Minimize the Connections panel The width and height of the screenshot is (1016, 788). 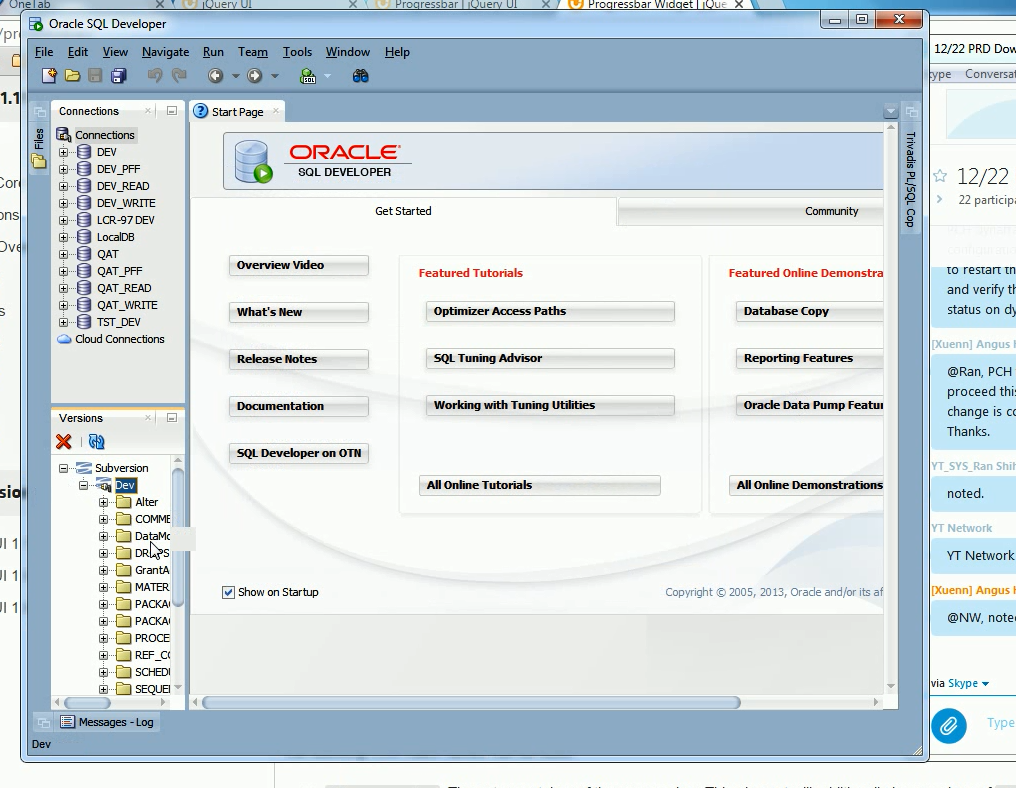pos(172,111)
